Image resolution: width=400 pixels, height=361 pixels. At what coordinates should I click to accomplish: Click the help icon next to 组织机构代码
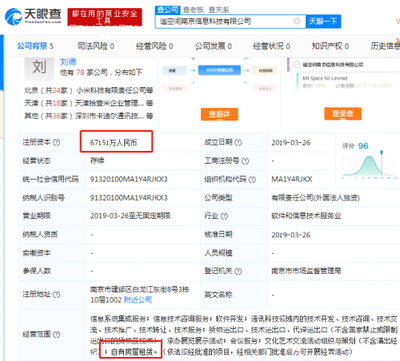click(252, 179)
